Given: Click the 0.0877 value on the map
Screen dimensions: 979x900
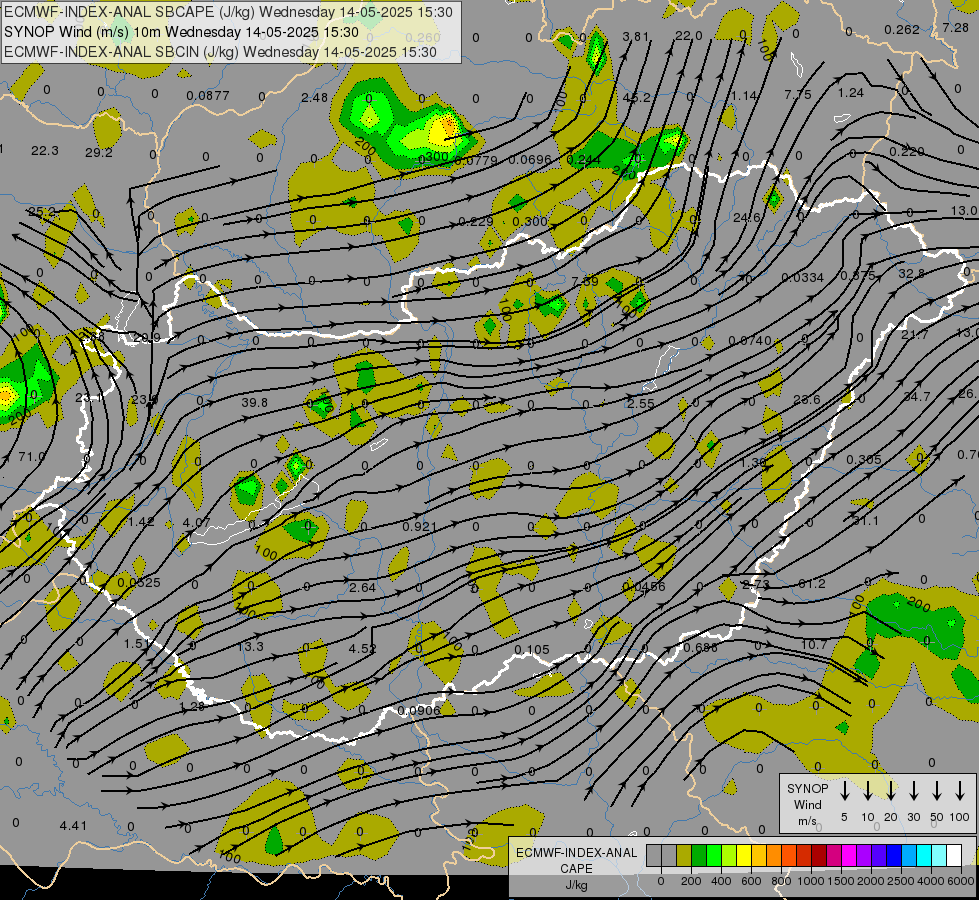Looking at the screenshot, I should (x=208, y=96).
